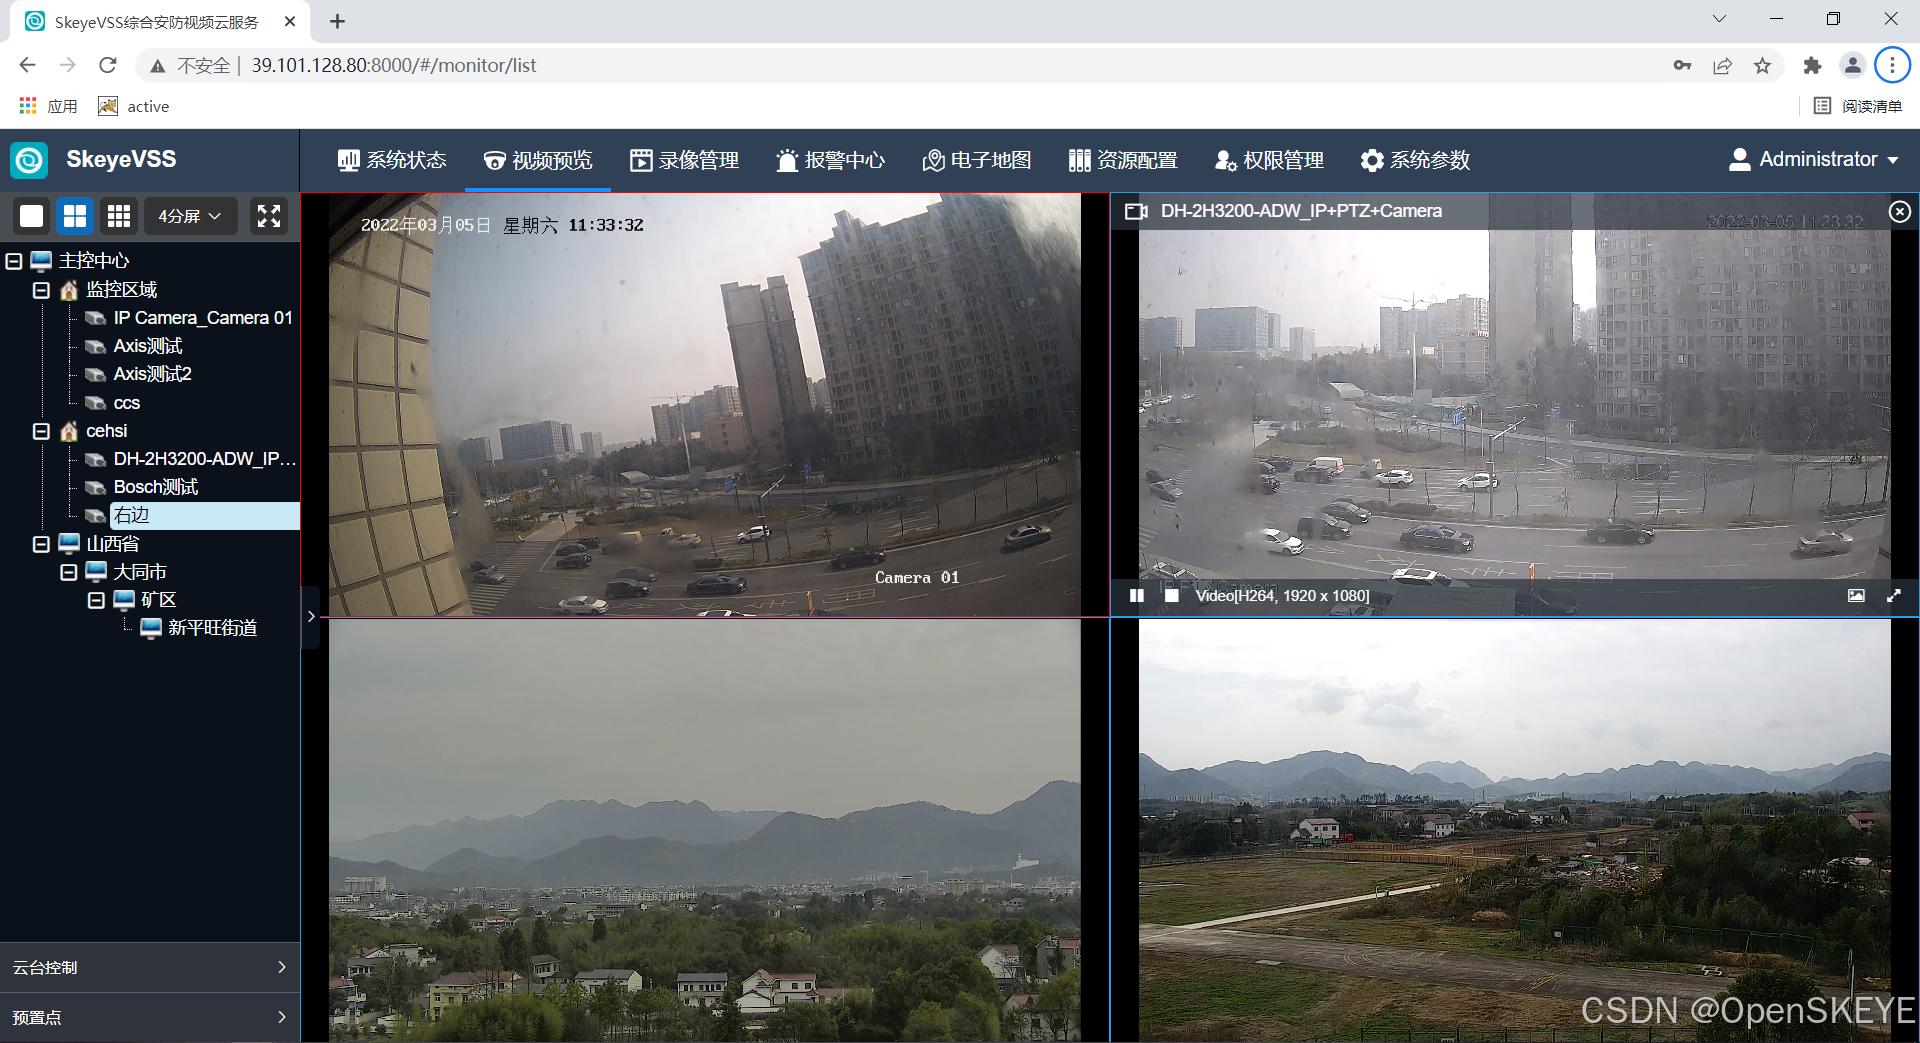Collapse the cehsi tree node
Image resolution: width=1920 pixels, height=1043 pixels.
click(41, 431)
